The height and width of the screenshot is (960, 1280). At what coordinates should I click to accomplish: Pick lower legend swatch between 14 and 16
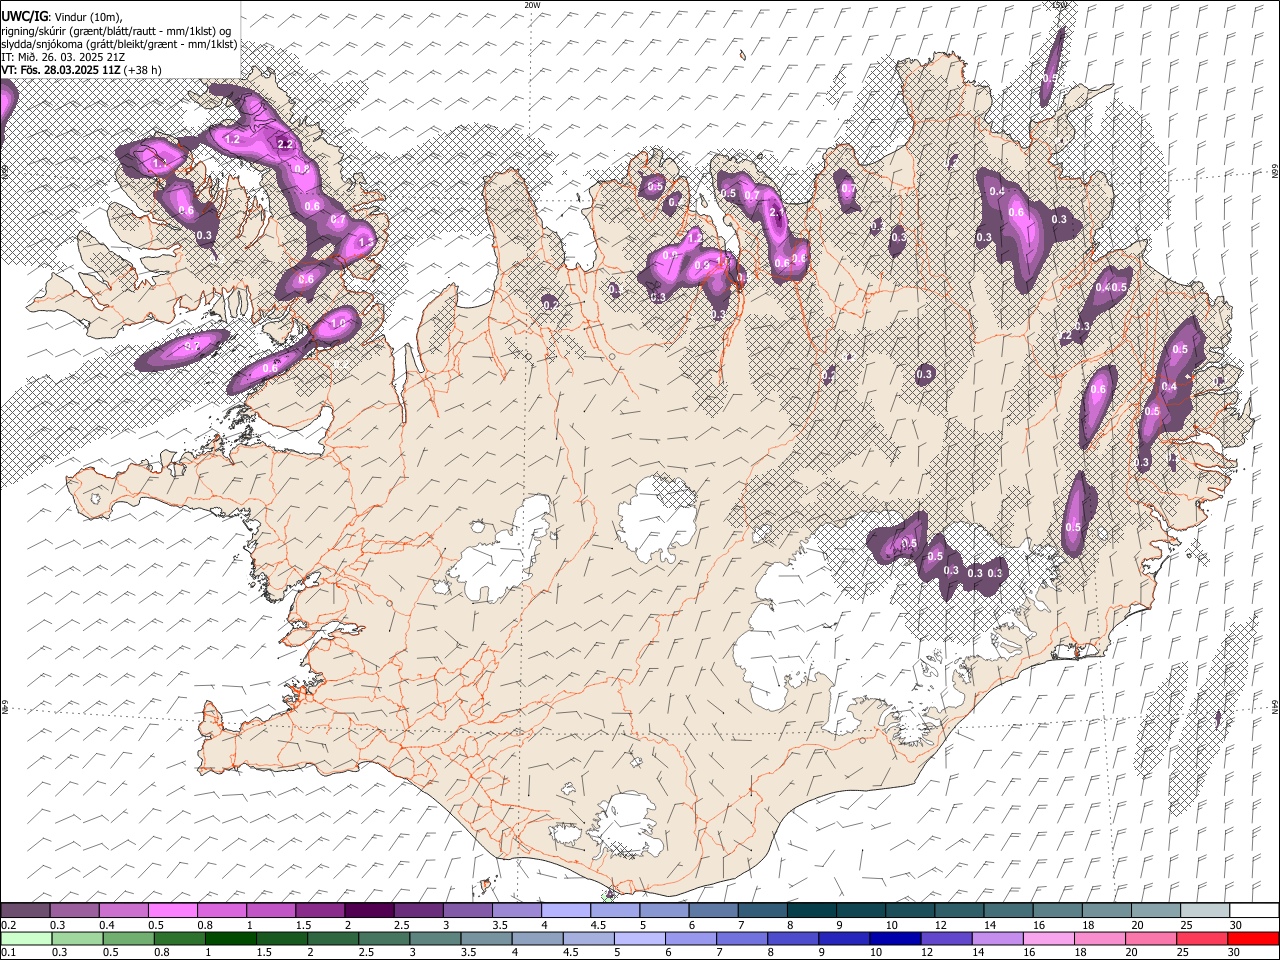(997, 938)
